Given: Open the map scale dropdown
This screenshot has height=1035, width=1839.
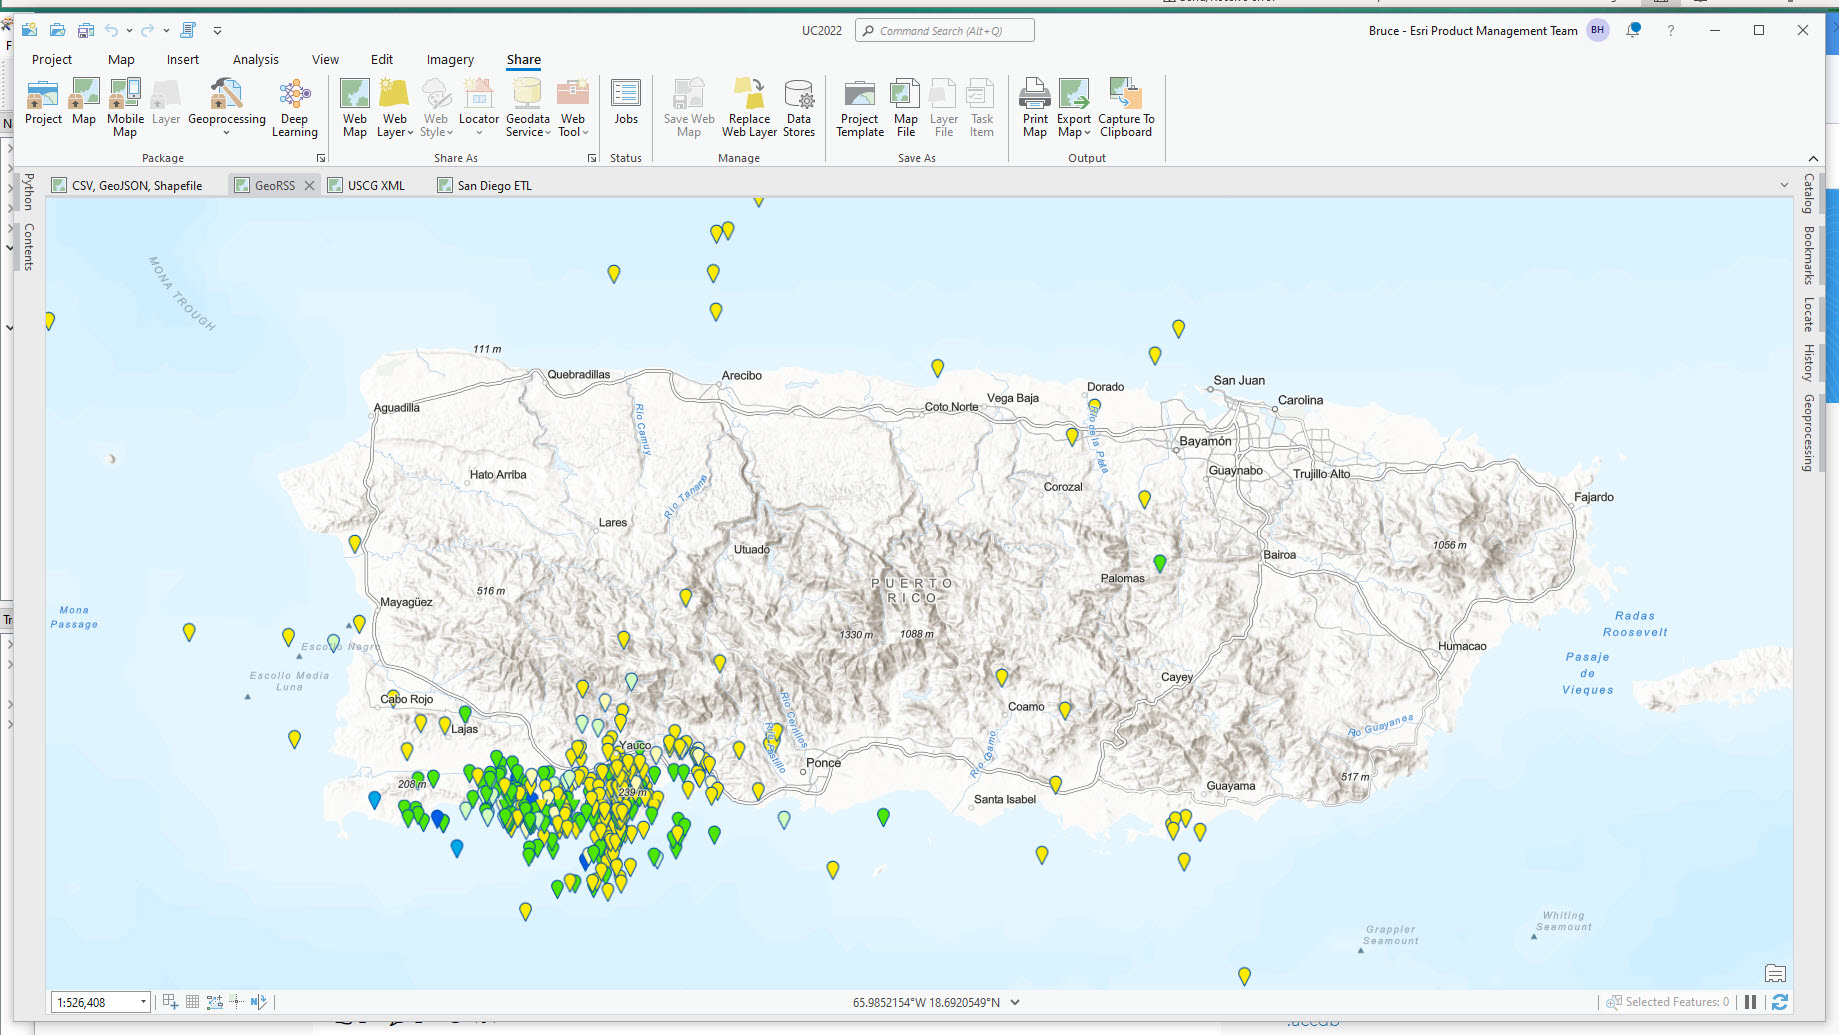Looking at the screenshot, I should (x=143, y=1001).
